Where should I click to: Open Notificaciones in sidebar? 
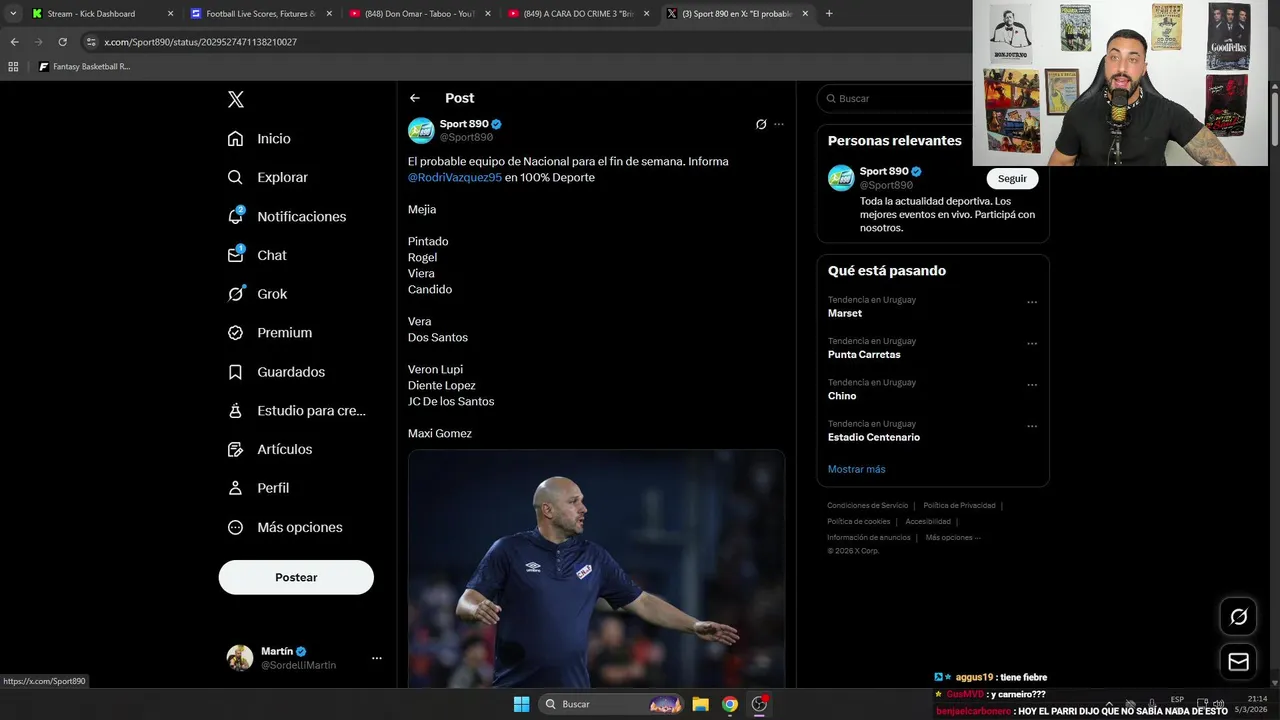(286, 216)
